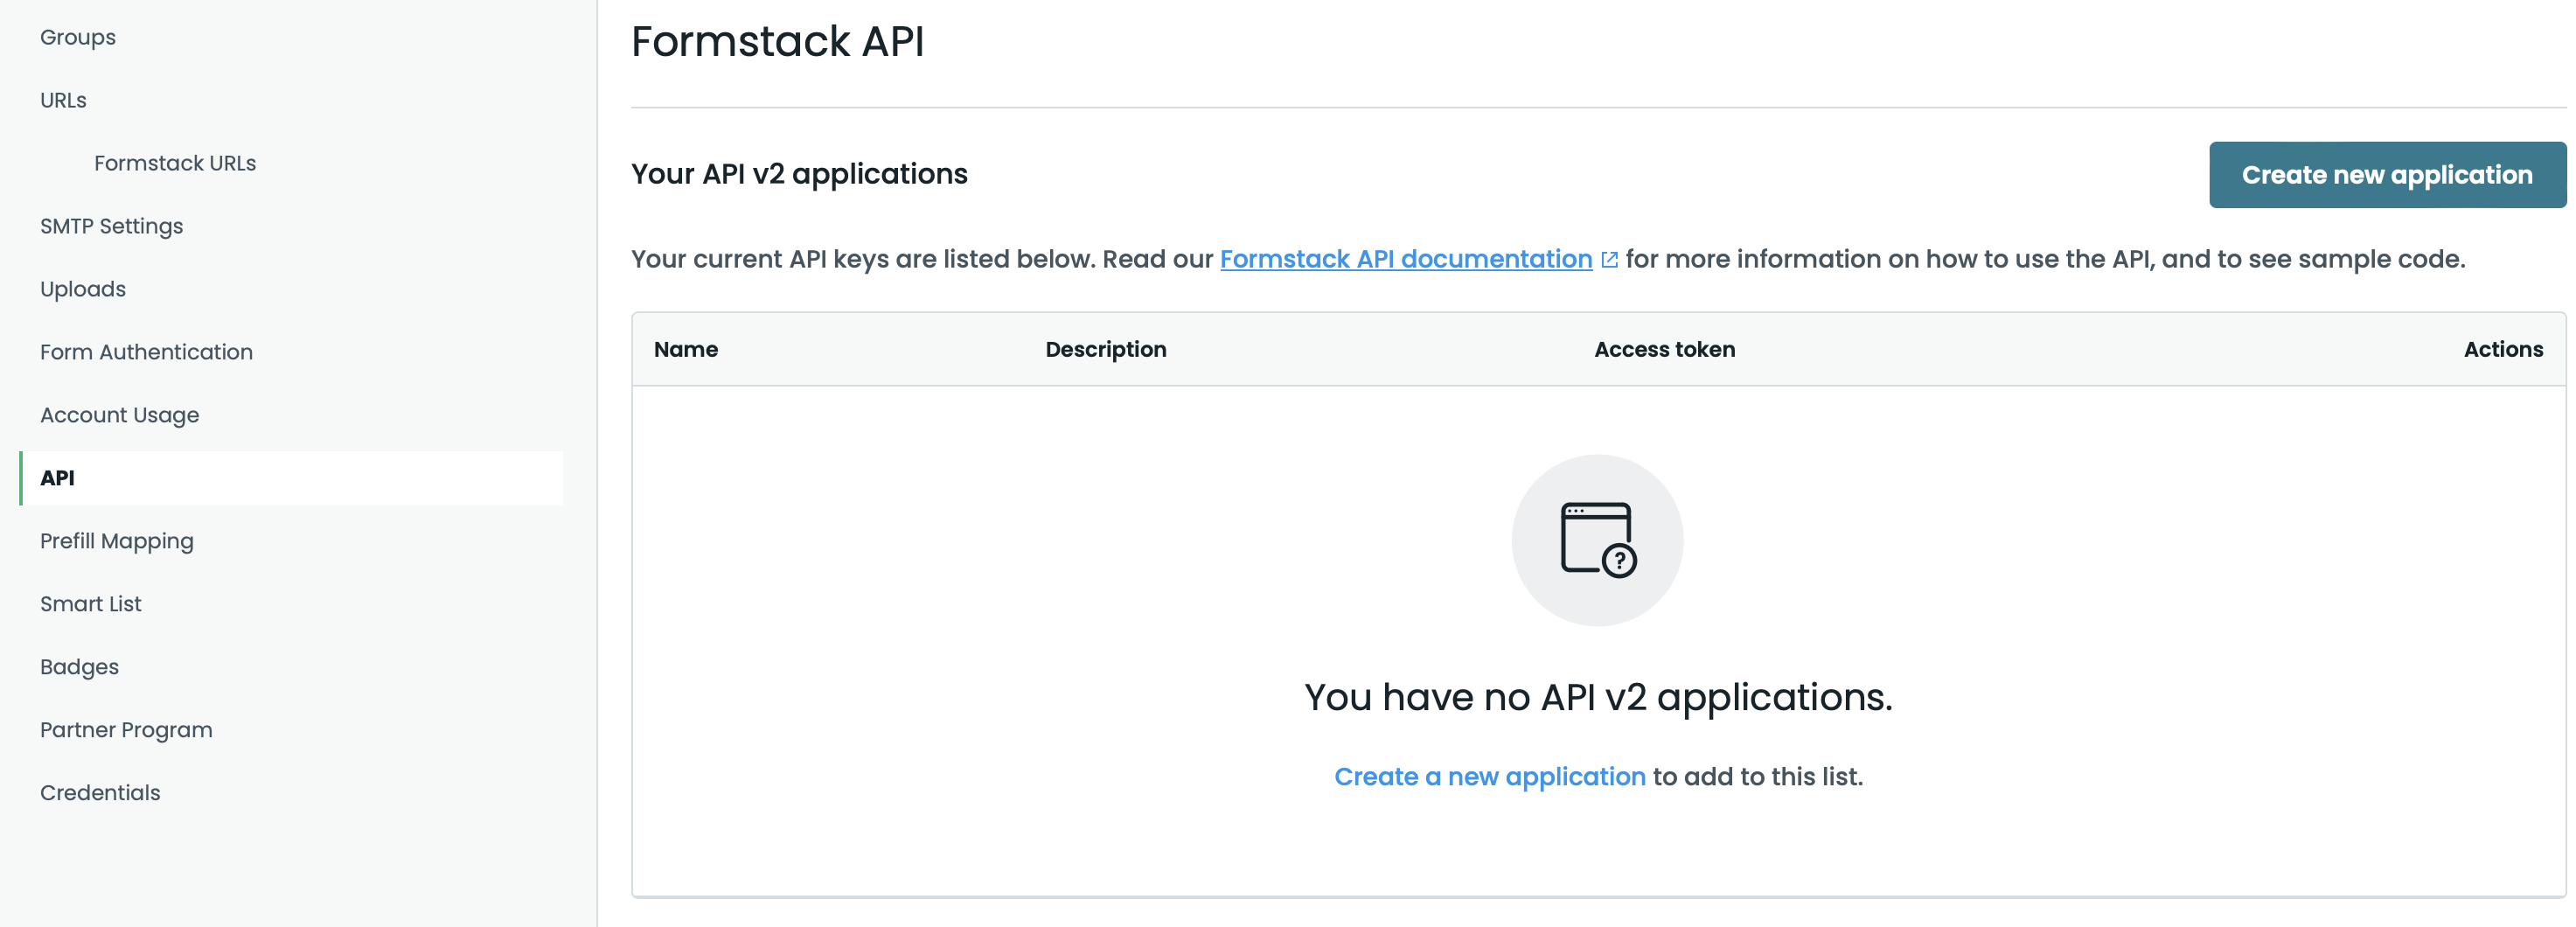This screenshot has width=2576, height=927.
Task: Click the Name column header
Action: 685,349
